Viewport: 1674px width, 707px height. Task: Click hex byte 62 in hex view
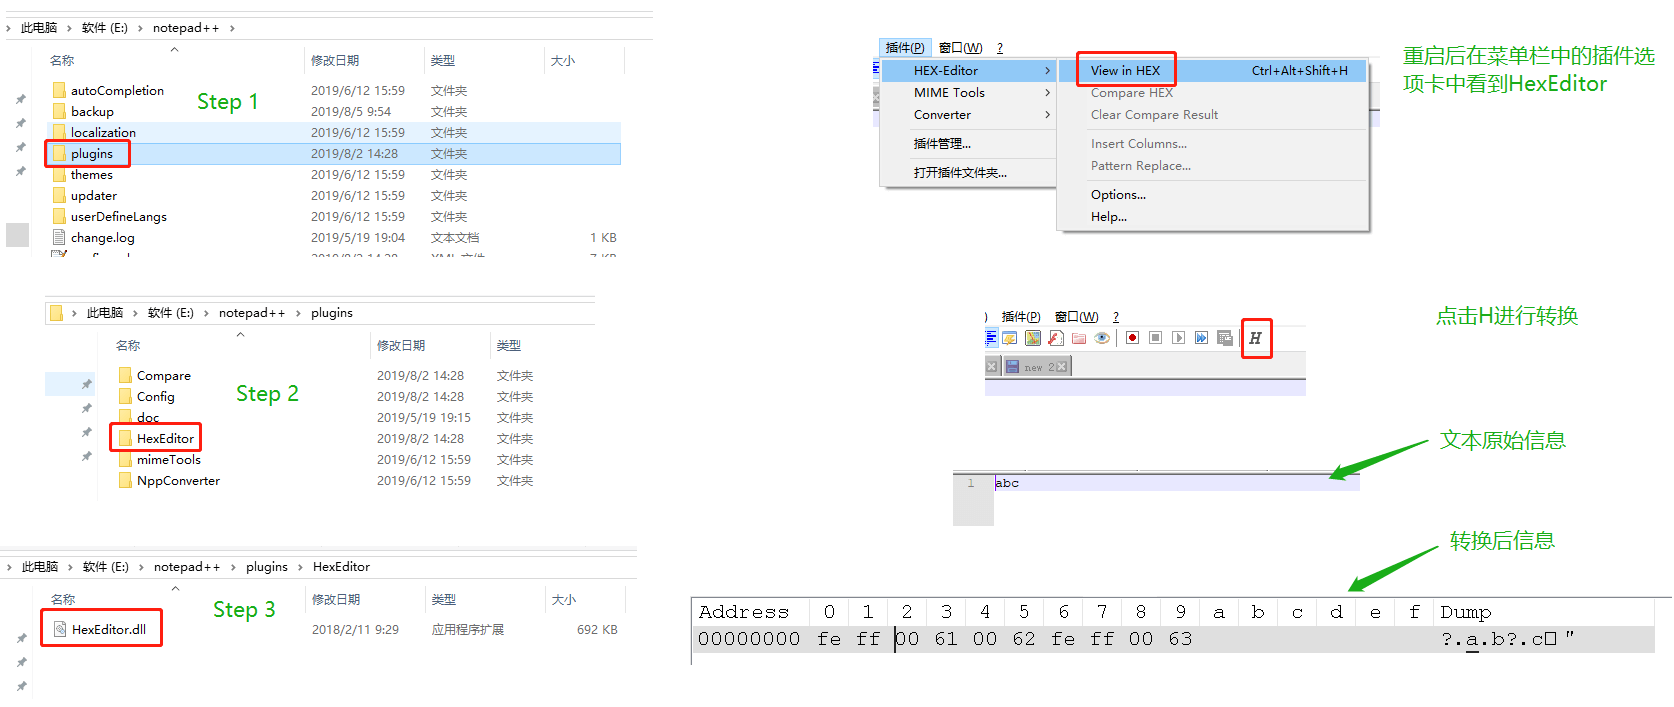1024,639
